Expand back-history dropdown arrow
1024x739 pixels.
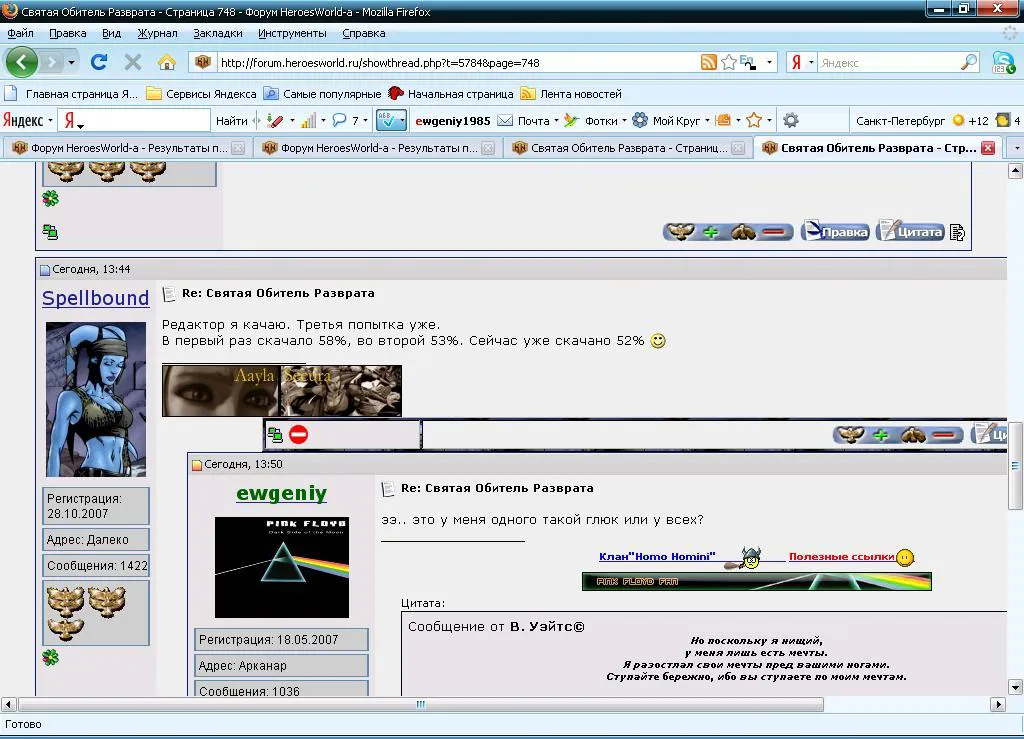[x=71, y=63]
